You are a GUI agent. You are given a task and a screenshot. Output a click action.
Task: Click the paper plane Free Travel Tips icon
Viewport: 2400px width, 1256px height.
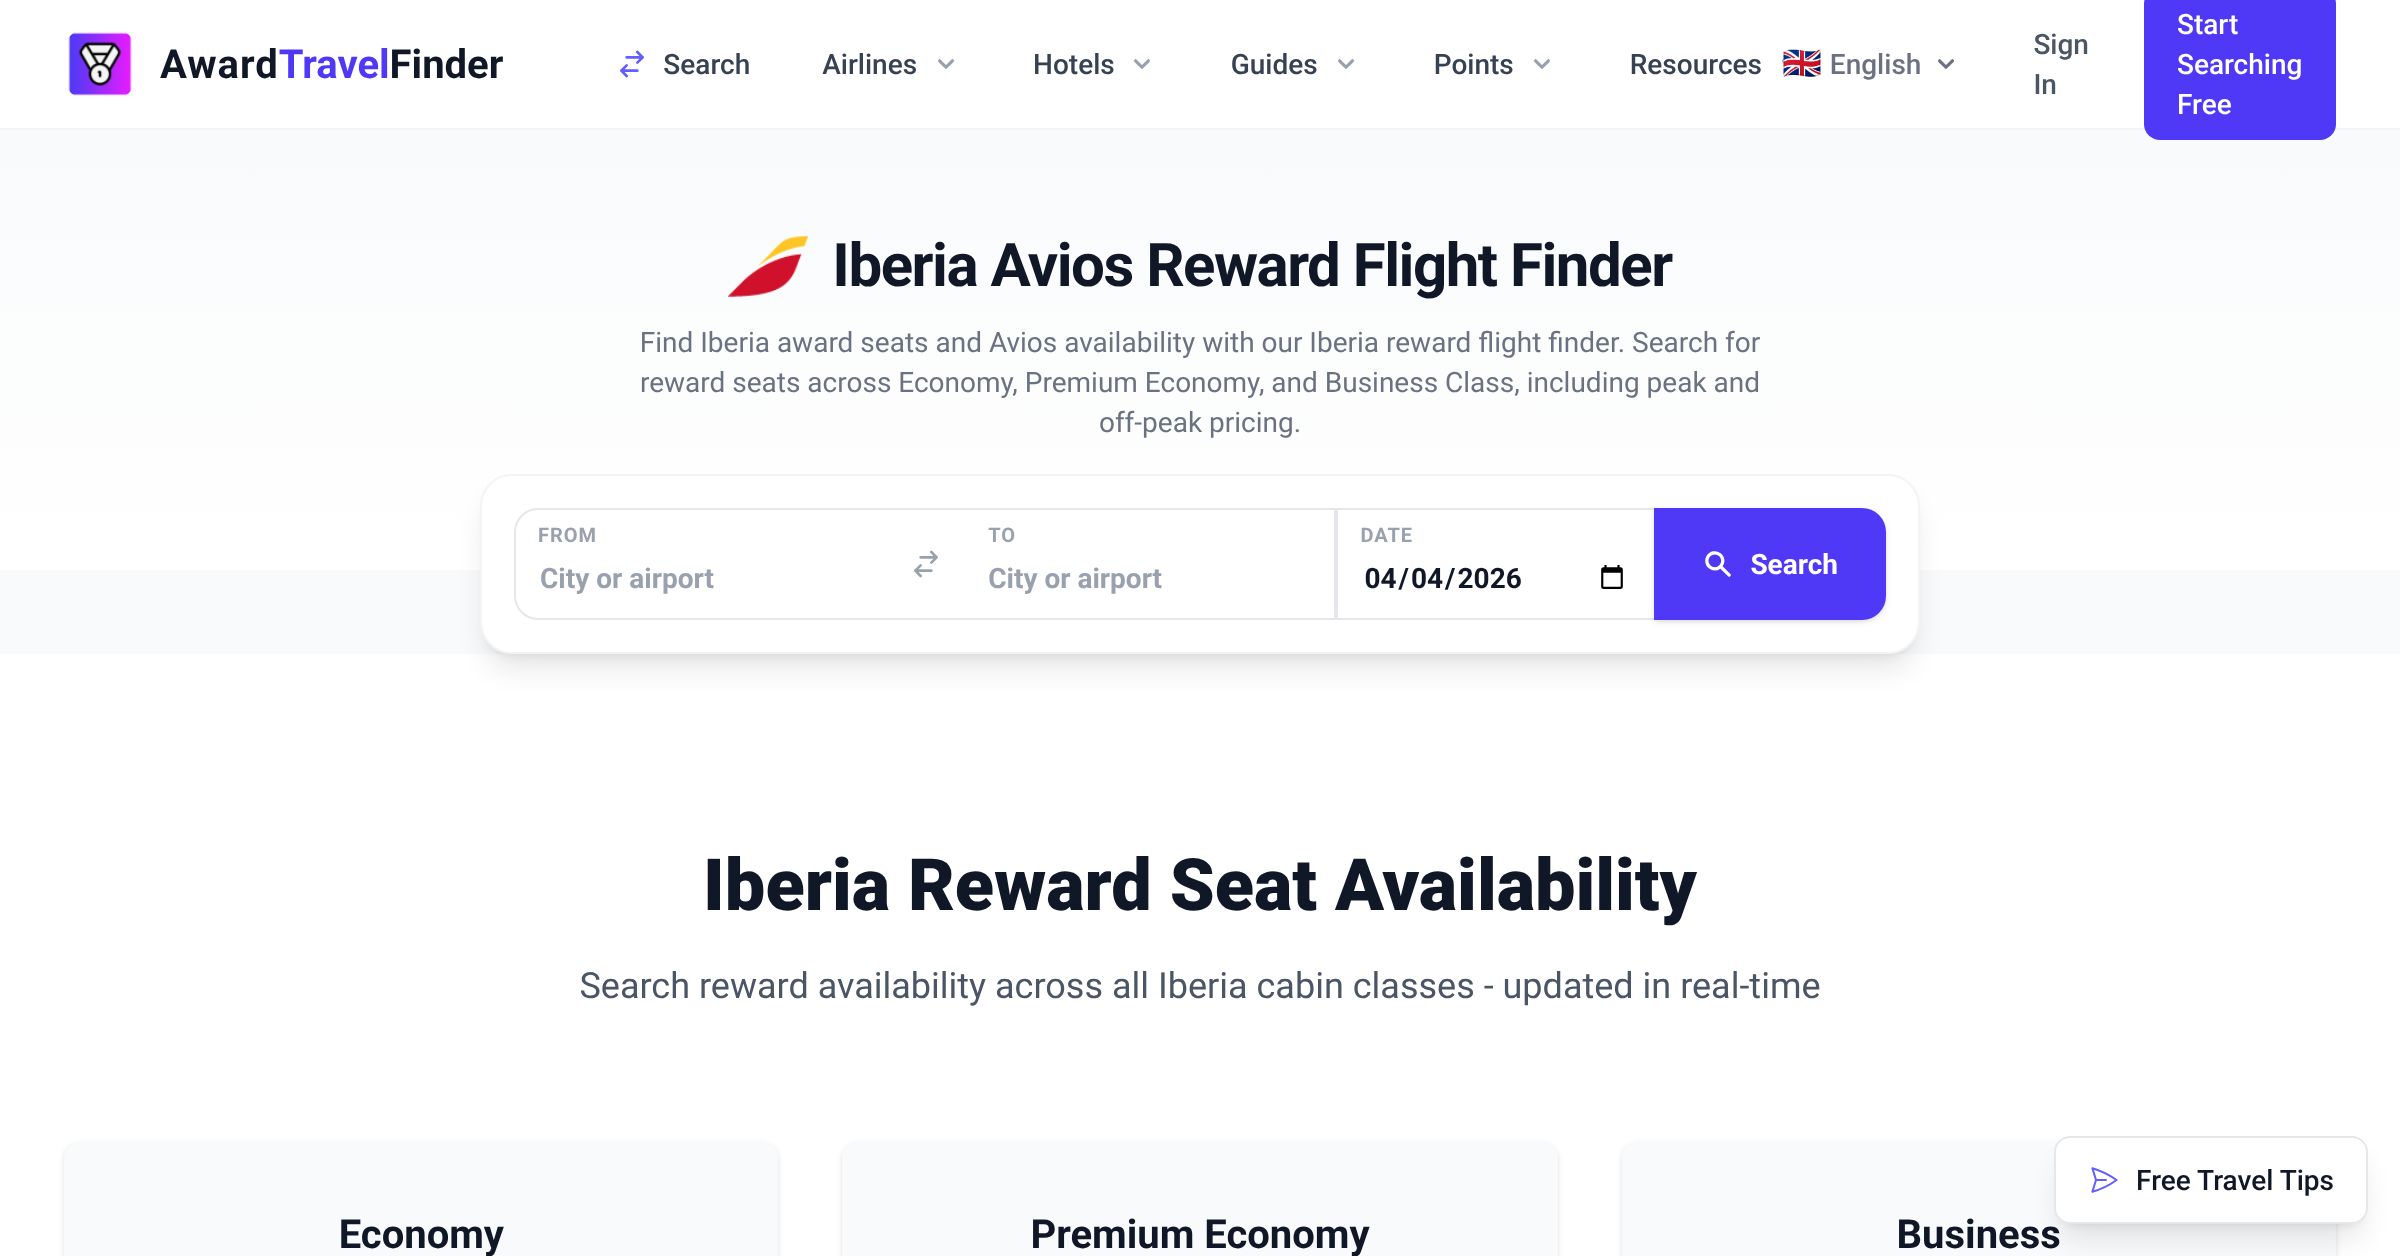[2104, 1180]
